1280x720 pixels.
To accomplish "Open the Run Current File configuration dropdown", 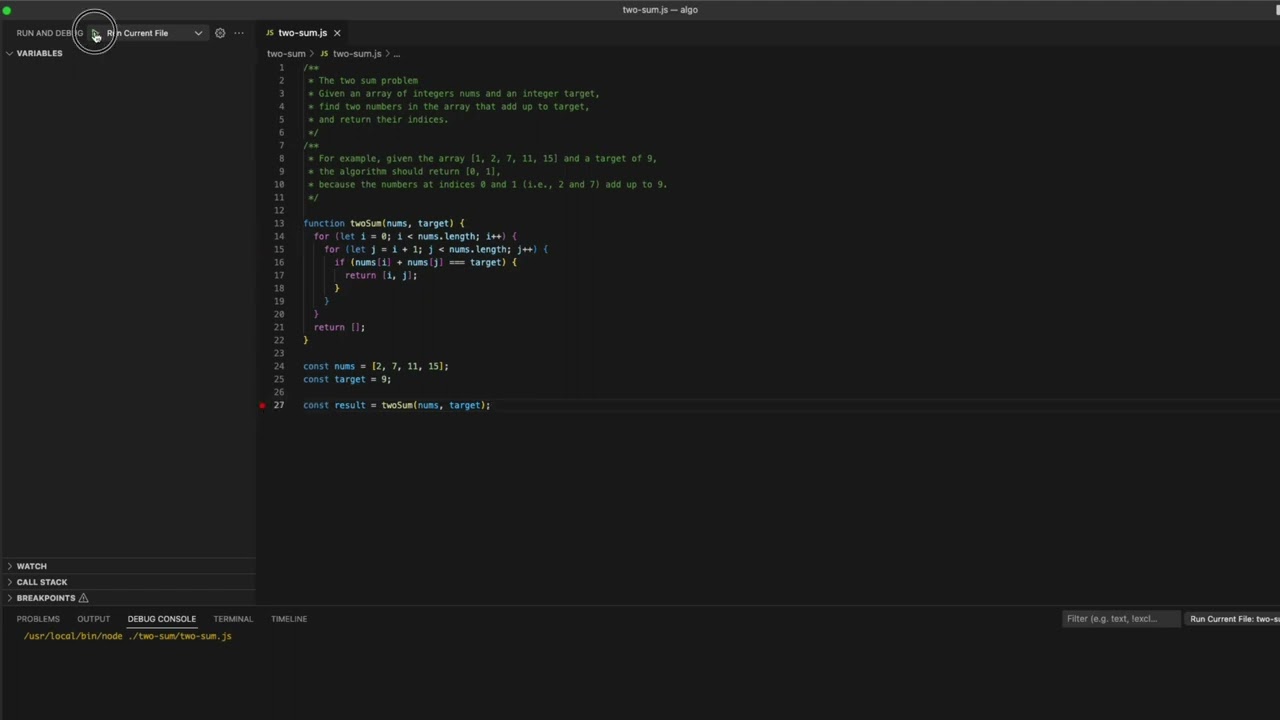I will tap(198, 33).
